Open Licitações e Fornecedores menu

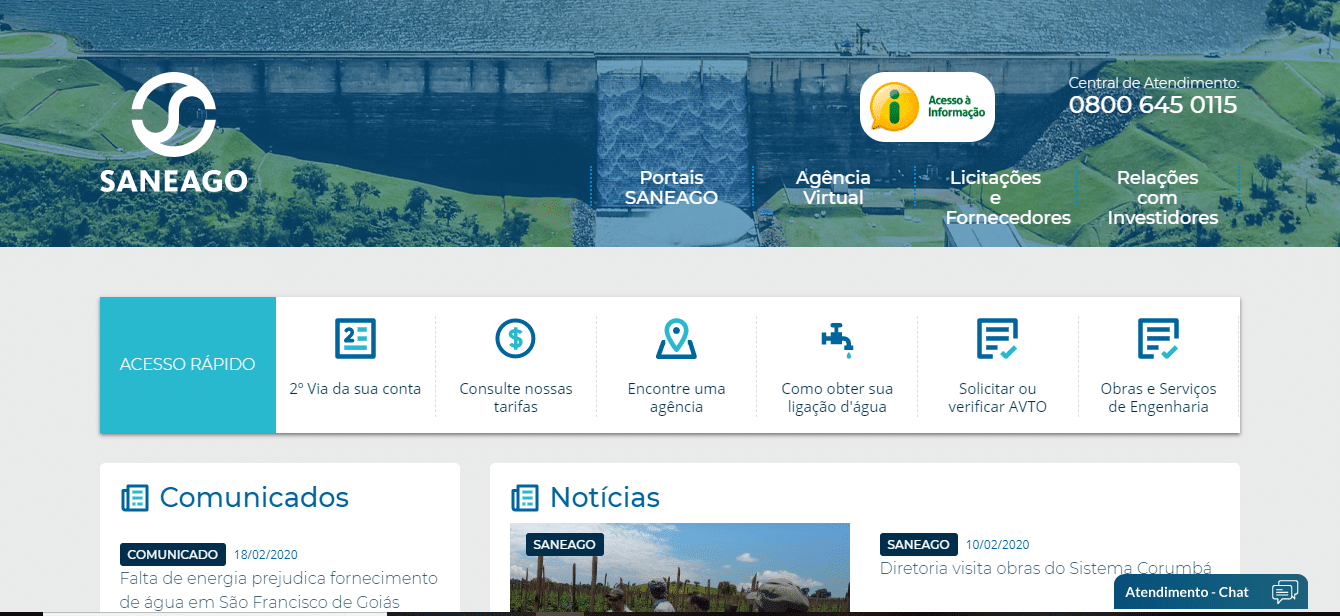pyautogui.click(x=1008, y=198)
